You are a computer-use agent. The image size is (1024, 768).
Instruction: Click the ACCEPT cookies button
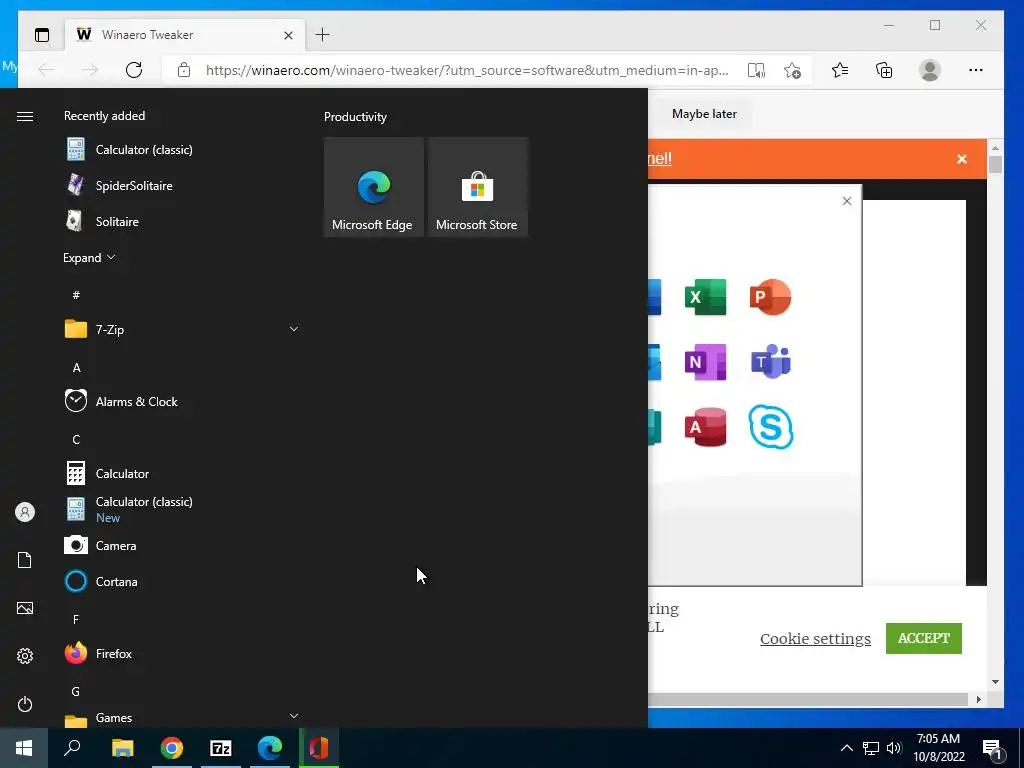pyautogui.click(x=923, y=638)
